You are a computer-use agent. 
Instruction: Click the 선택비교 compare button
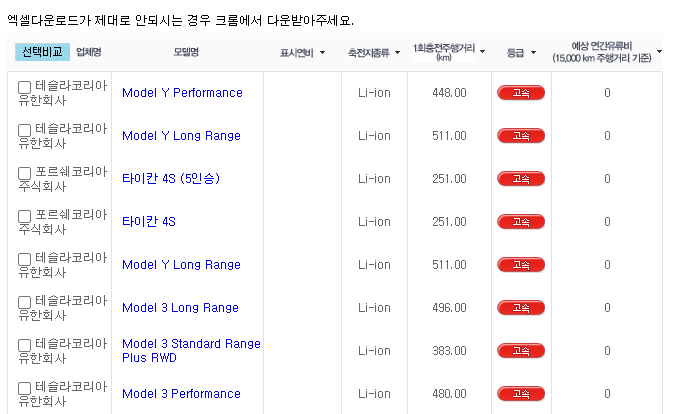[x=42, y=52]
